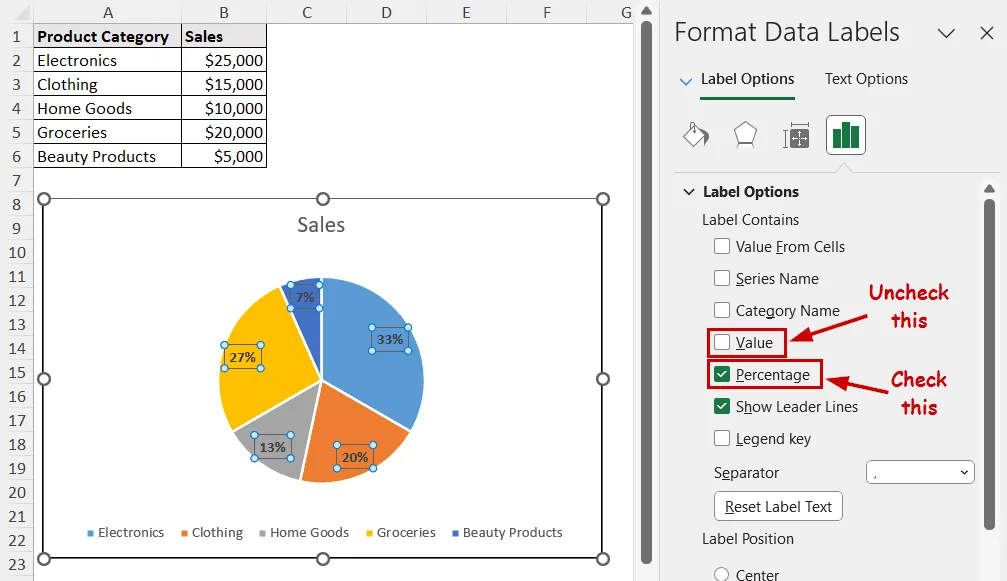
Task: Select the Sales header cell
Action: point(224,36)
